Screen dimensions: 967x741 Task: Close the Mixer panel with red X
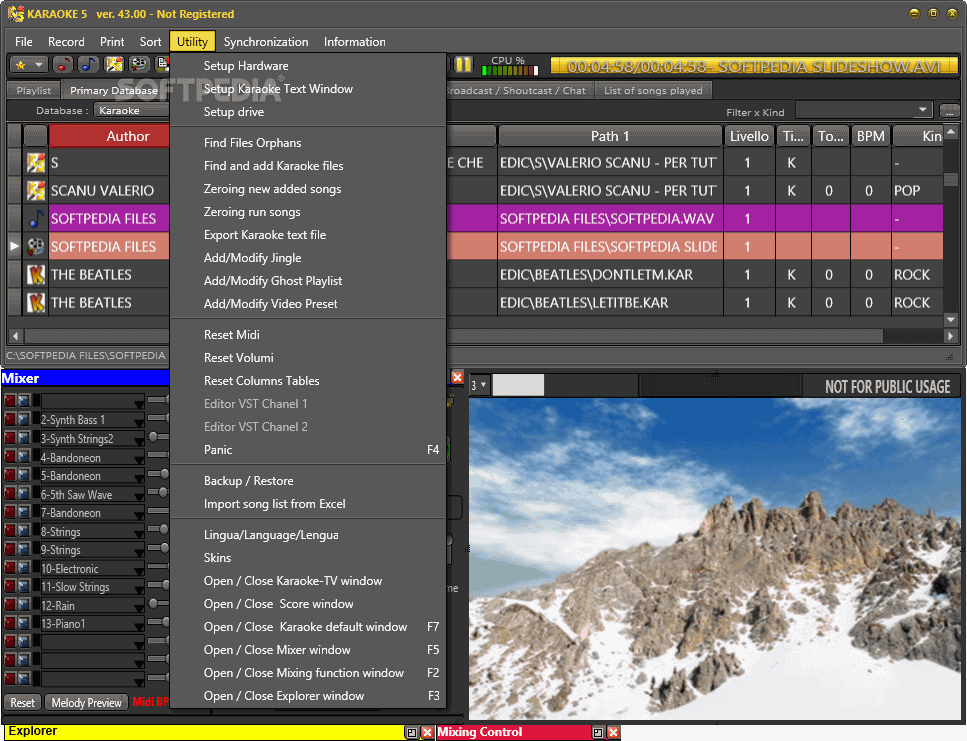click(x=457, y=377)
